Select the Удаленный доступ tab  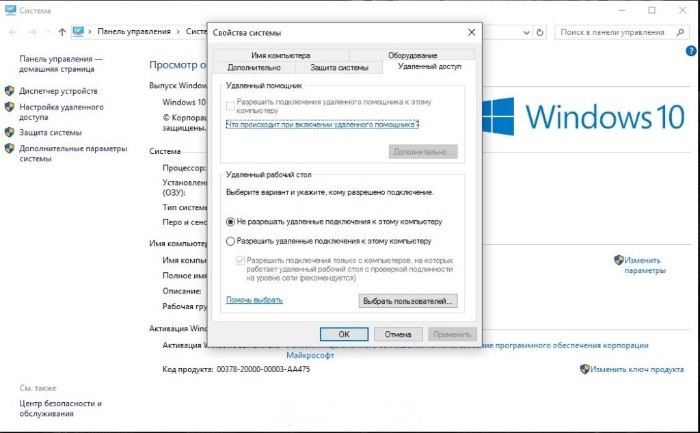click(x=429, y=67)
